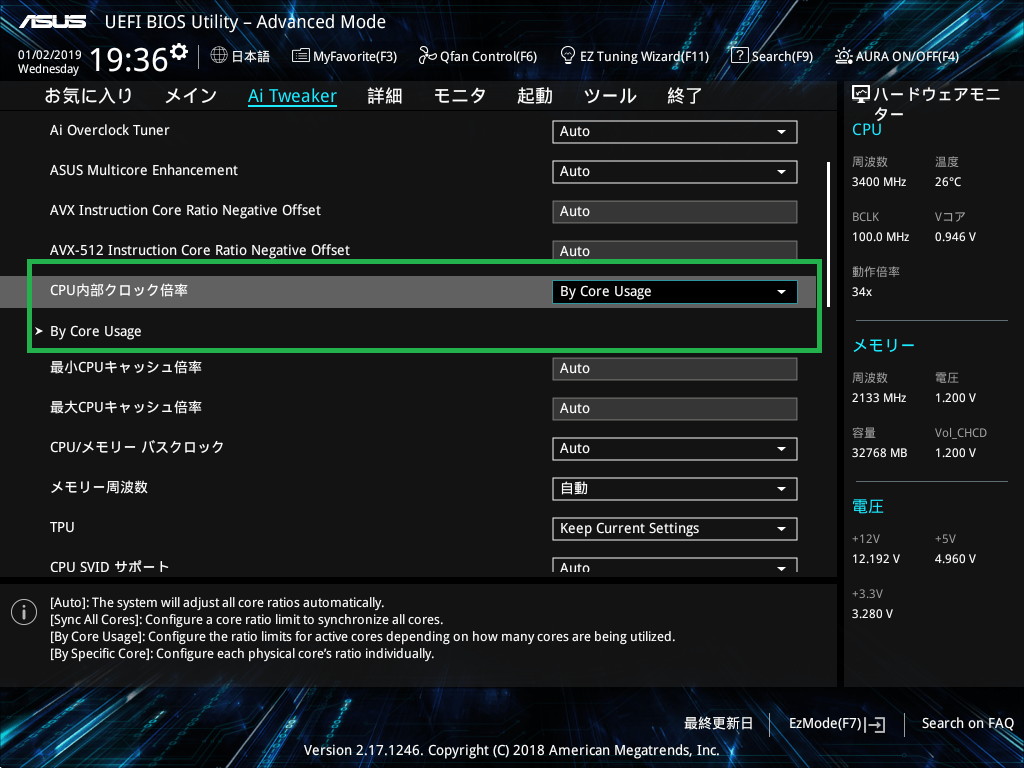Click the EzMode exit arrow icon
Screen dimensions: 1024x768
(x=876, y=724)
